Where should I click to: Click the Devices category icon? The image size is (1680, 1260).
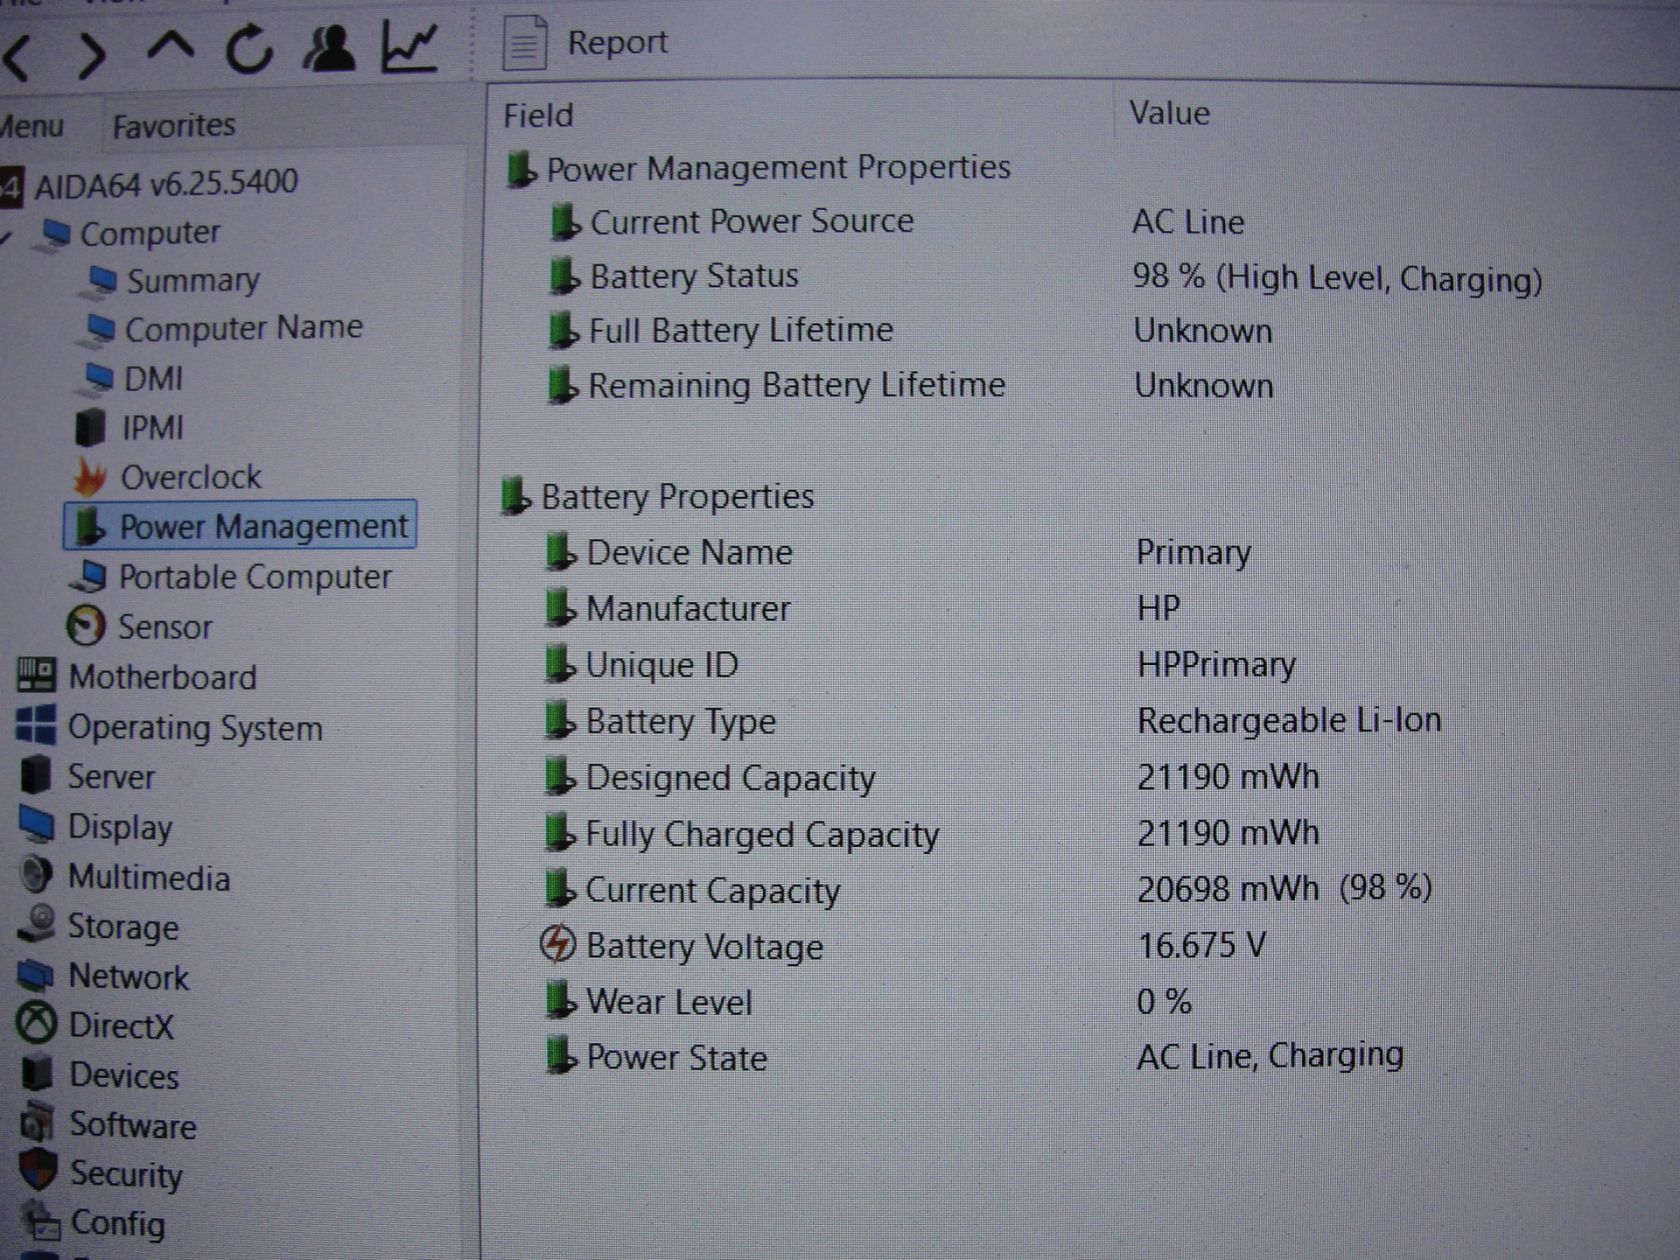(37, 1073)
